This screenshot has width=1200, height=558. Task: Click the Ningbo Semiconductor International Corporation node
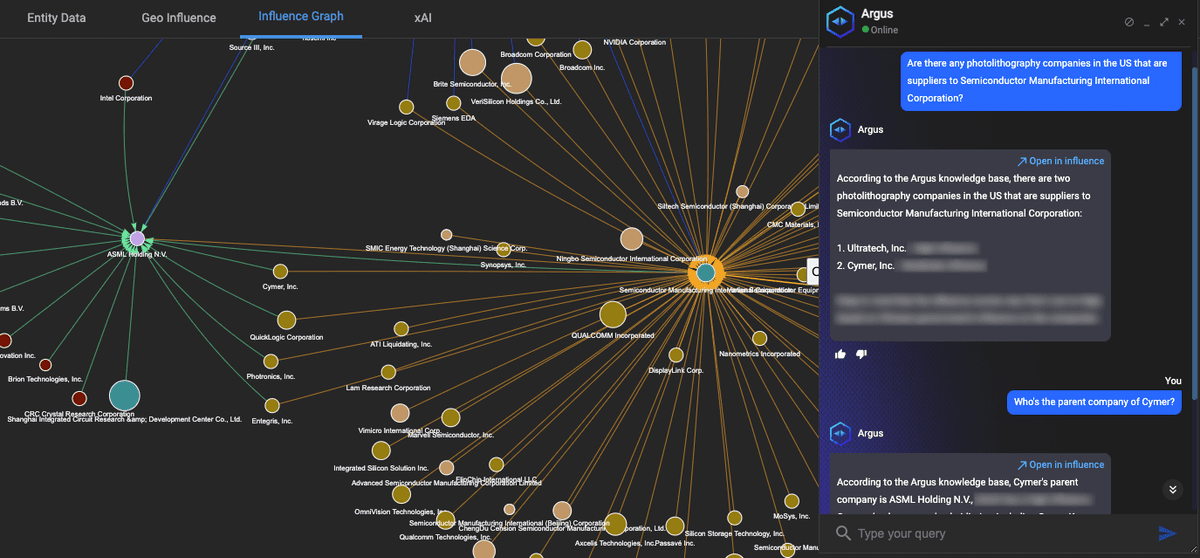coord(631,238)
